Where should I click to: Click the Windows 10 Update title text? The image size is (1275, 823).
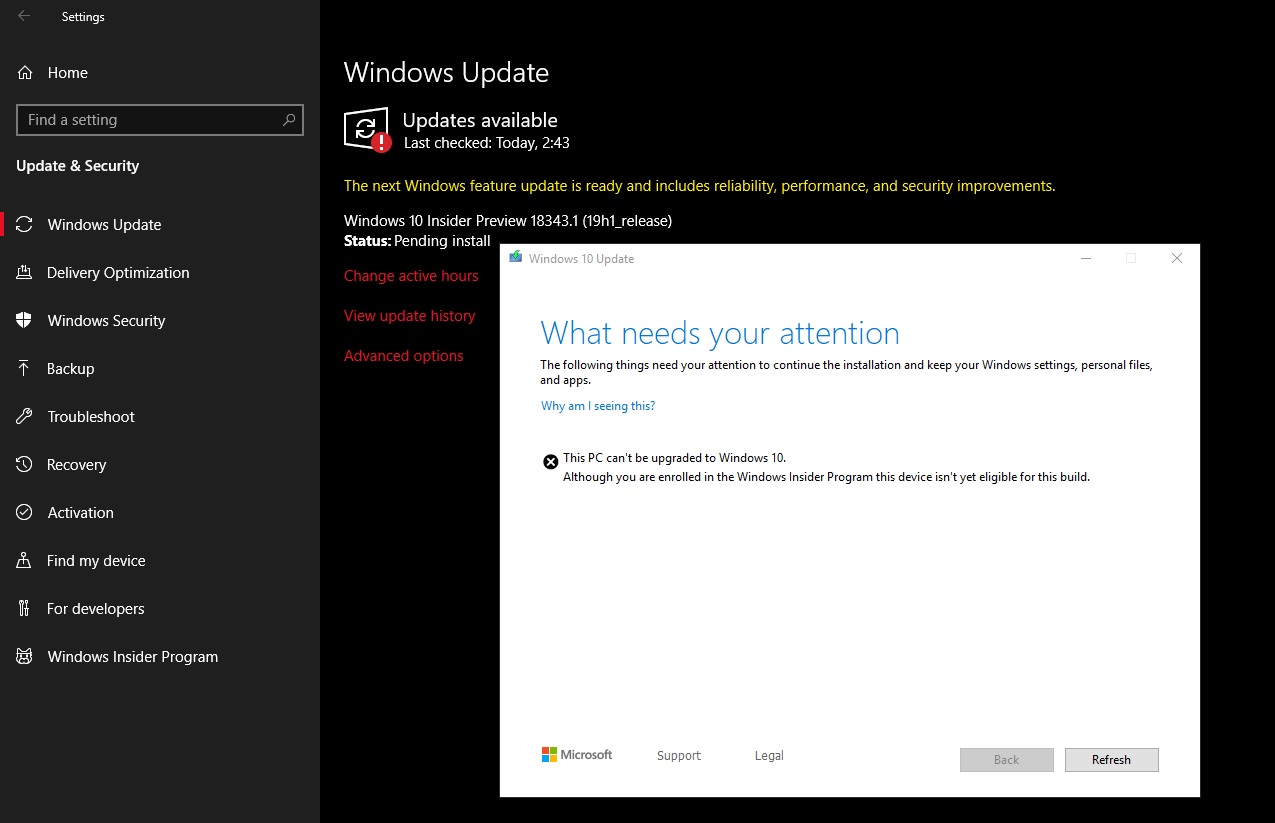(x=582, y=259)
